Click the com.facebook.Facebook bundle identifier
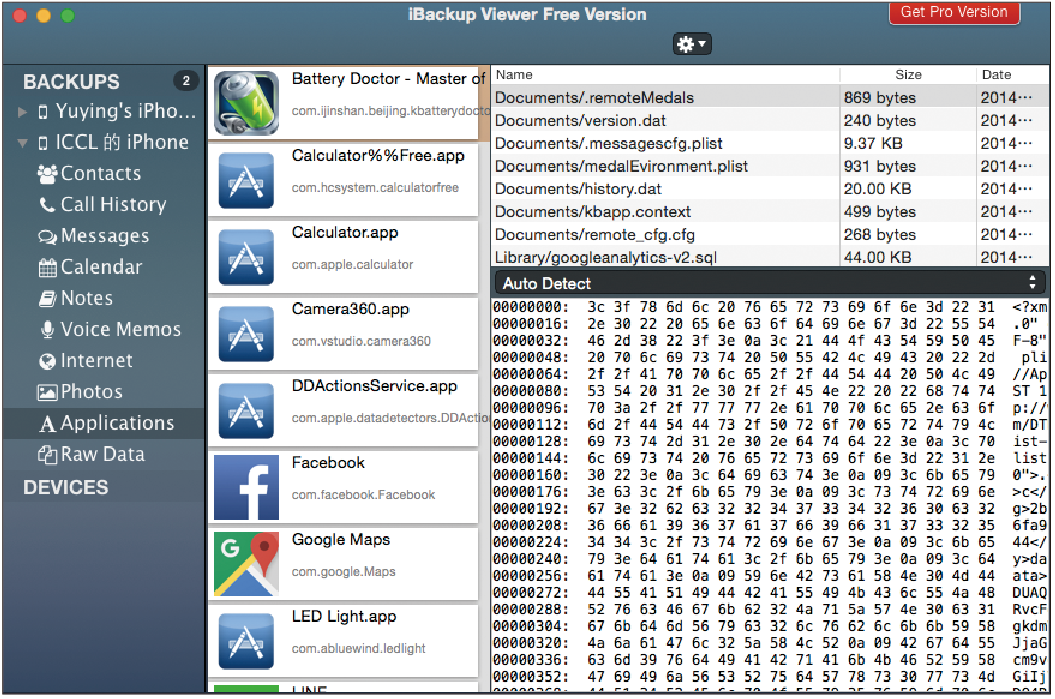 click(363, 495)
